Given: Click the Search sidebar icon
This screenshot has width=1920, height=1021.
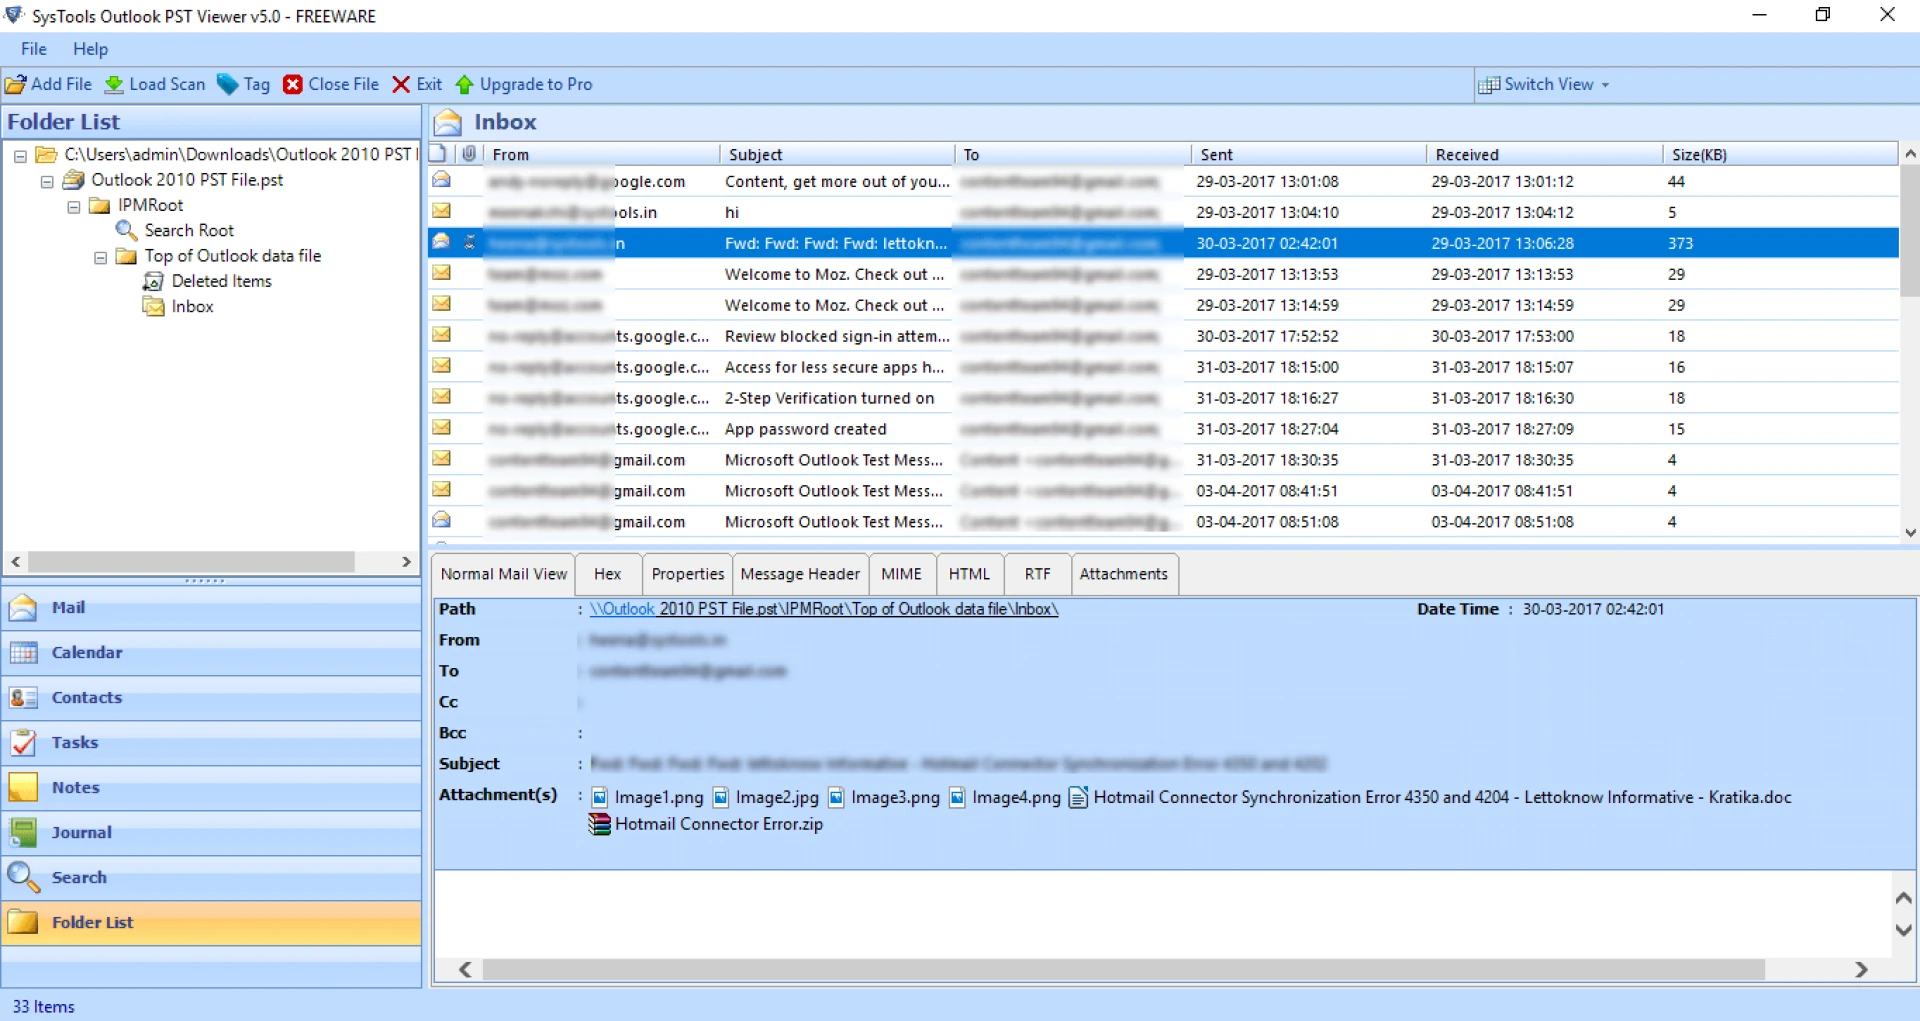Looking at the screenshot, I should pyautogui.click(x=23, y=877).
